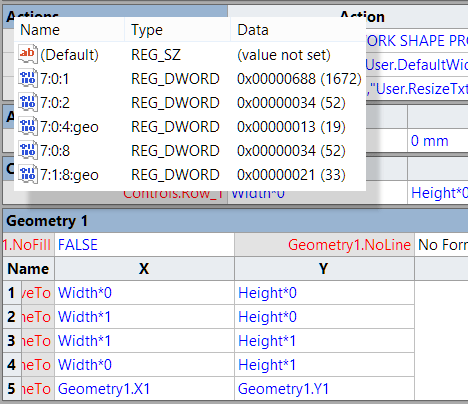Select row 2 Y cell Height*0
This screenshot has height=404, width=468.
(324, 317)
